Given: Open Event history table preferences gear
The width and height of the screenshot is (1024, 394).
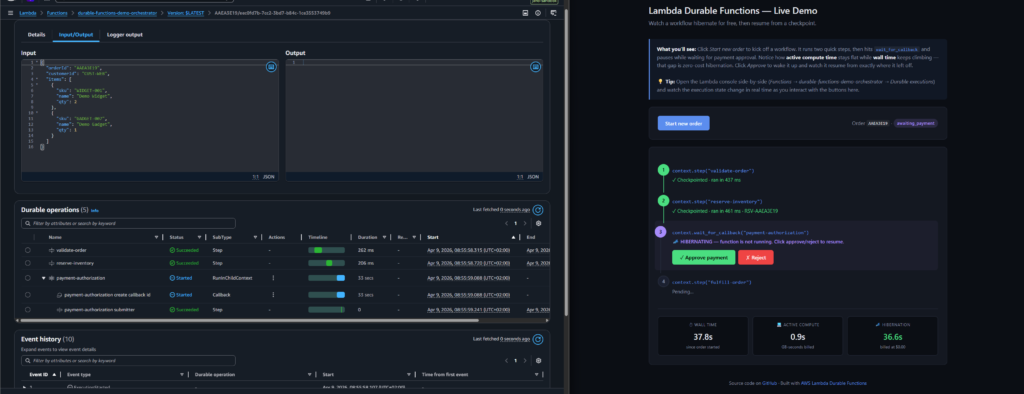Looking at the screenshot, I should 538,361.
